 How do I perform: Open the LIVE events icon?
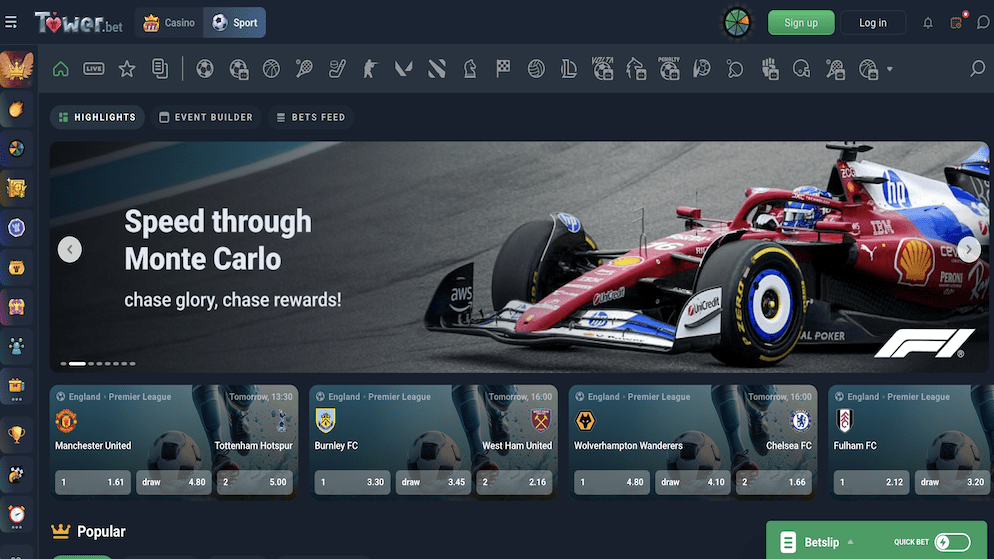click(94, 68)
